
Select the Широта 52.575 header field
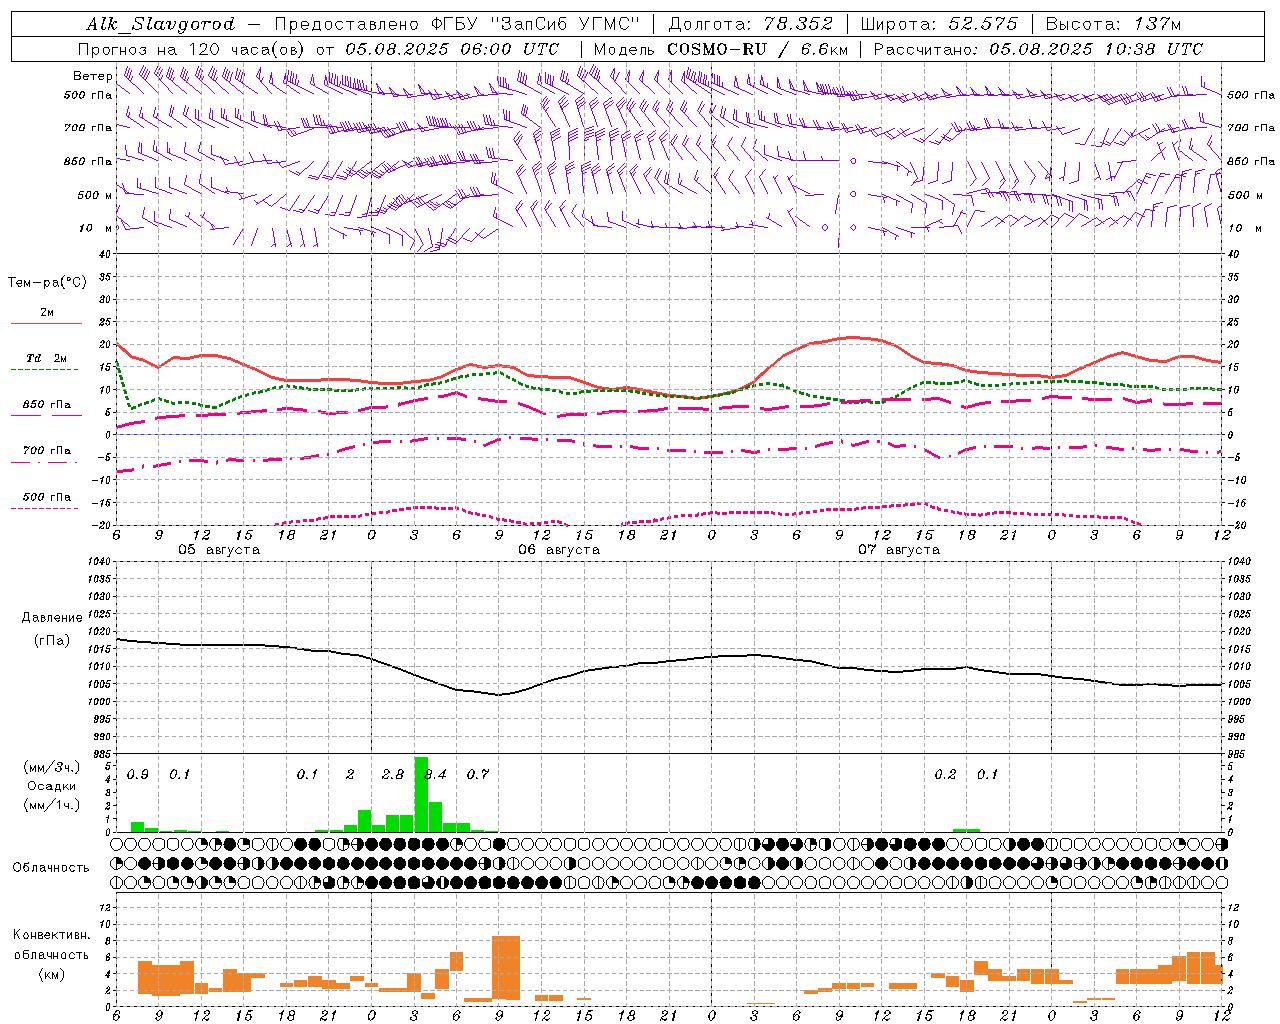(939, 24)
